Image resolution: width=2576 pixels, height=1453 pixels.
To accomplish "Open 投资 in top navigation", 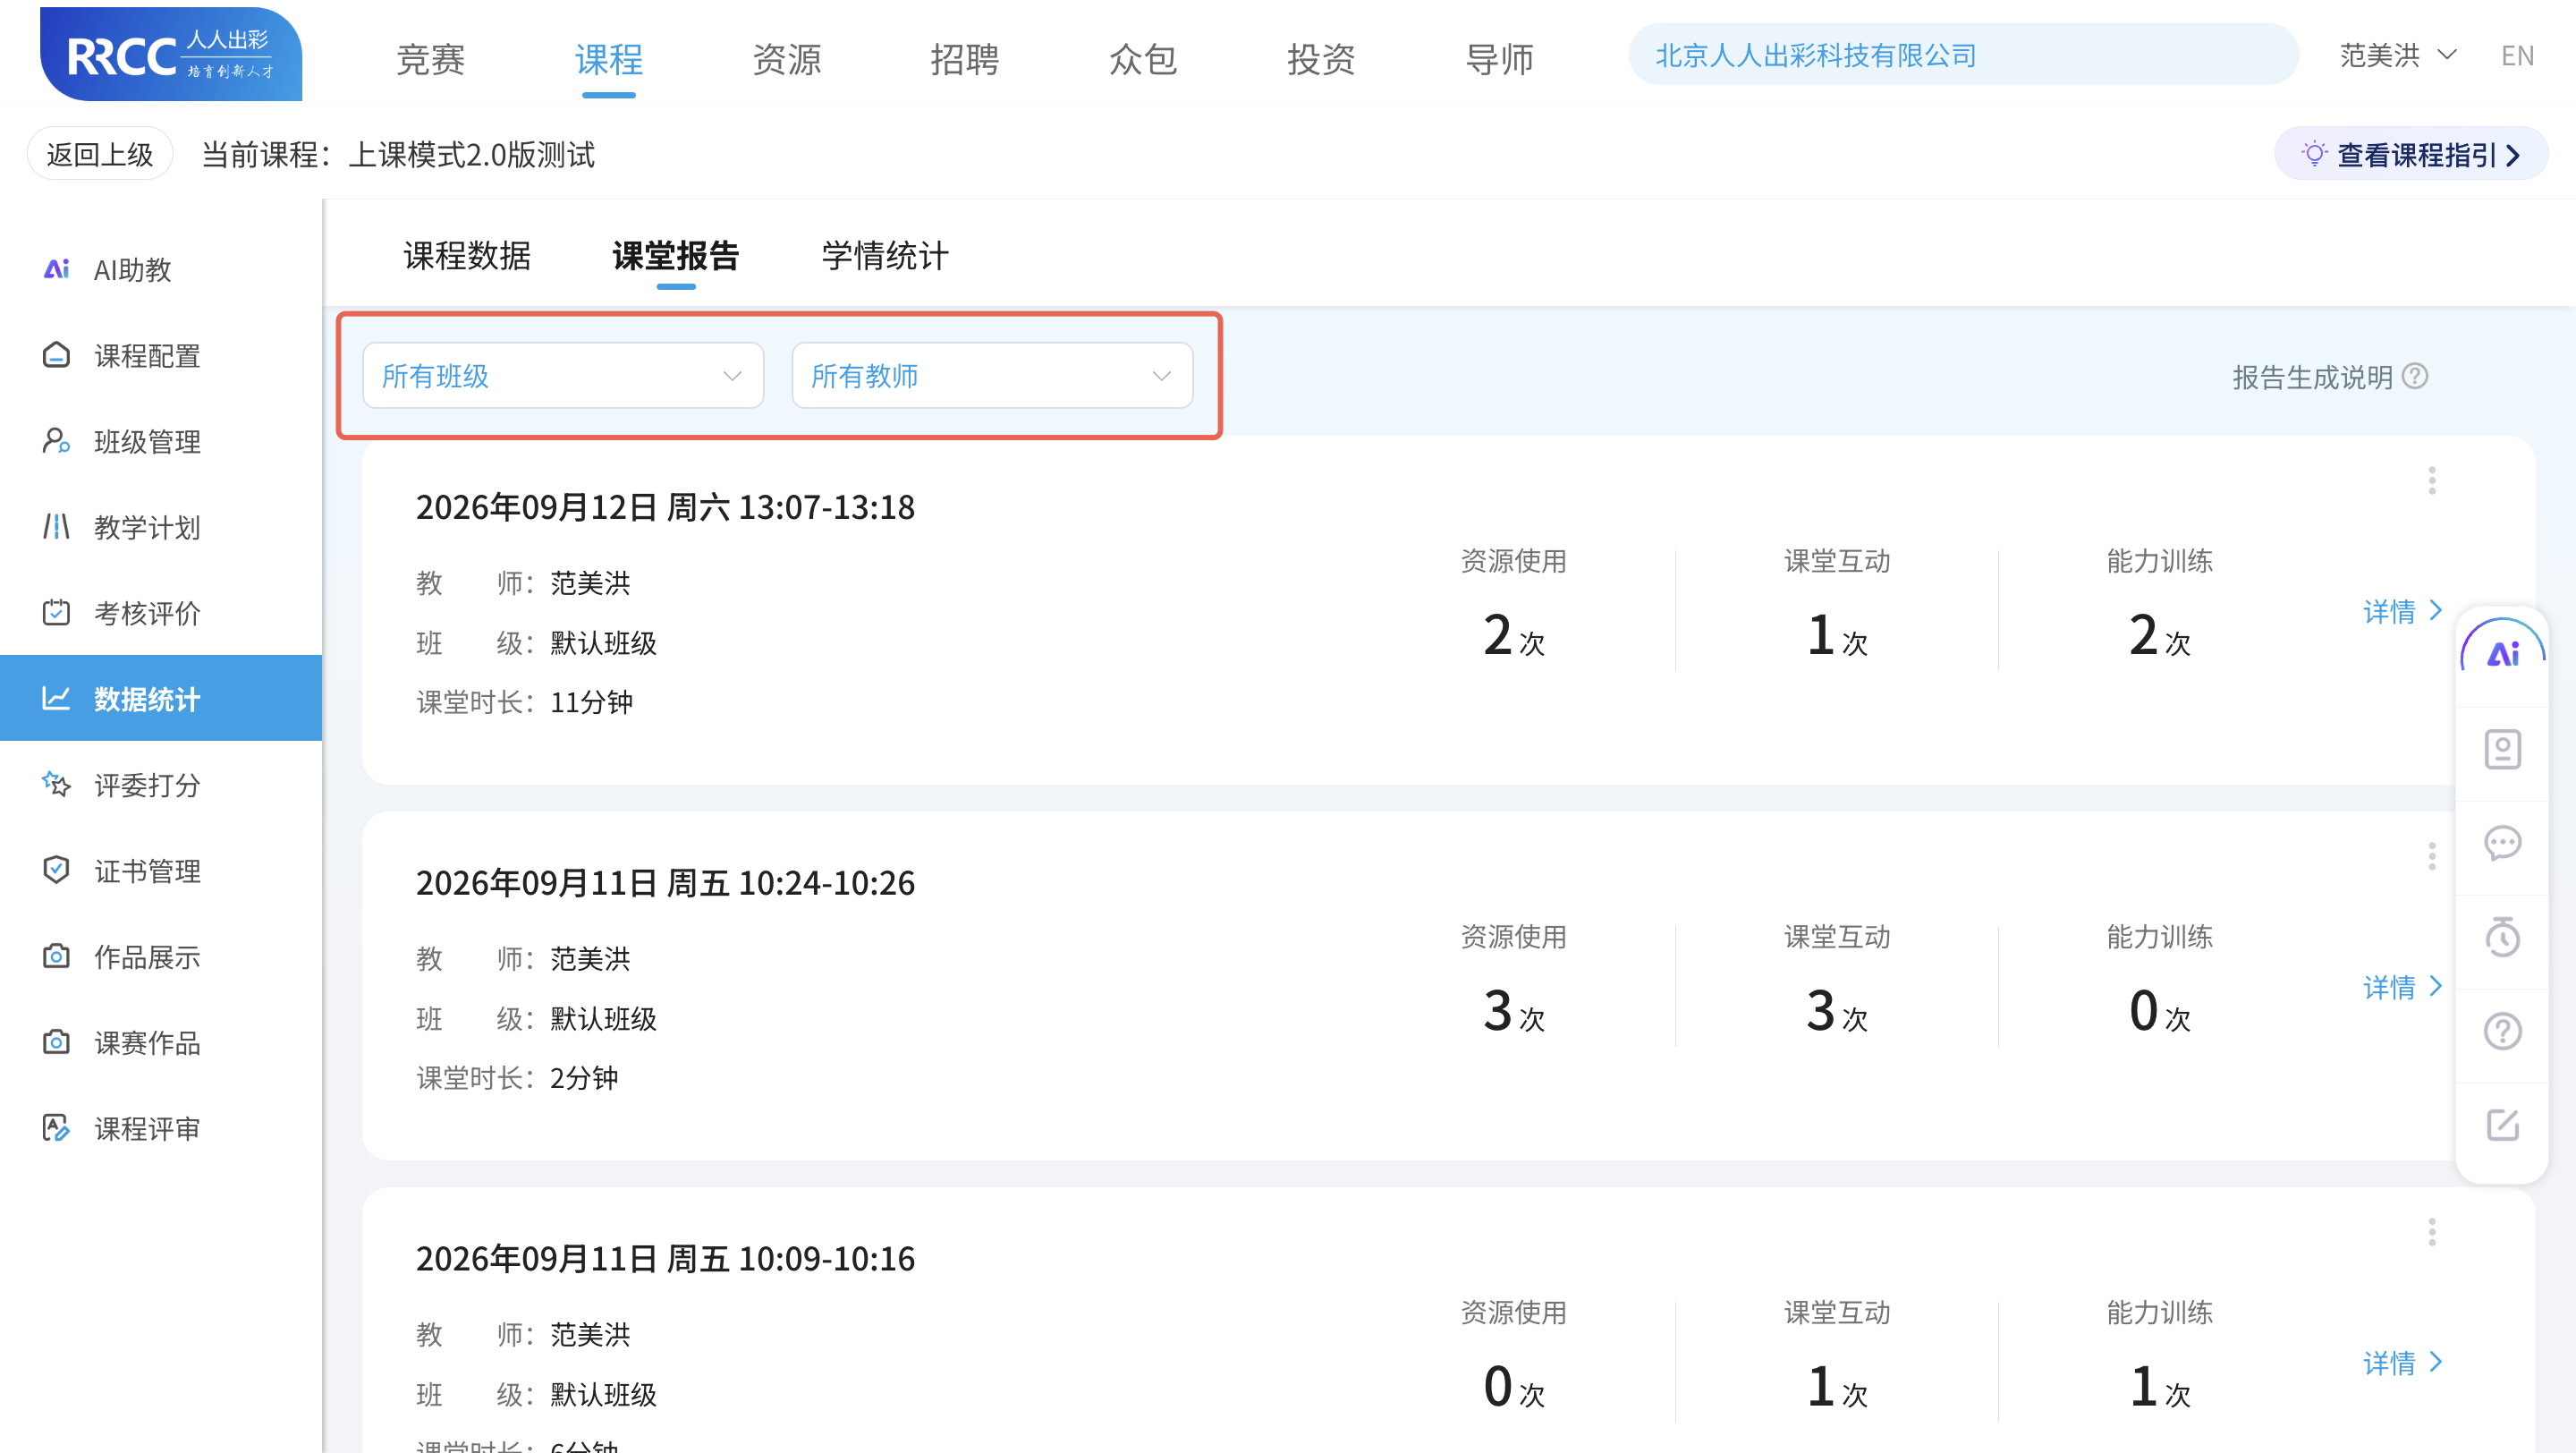I will (1321, 59).
